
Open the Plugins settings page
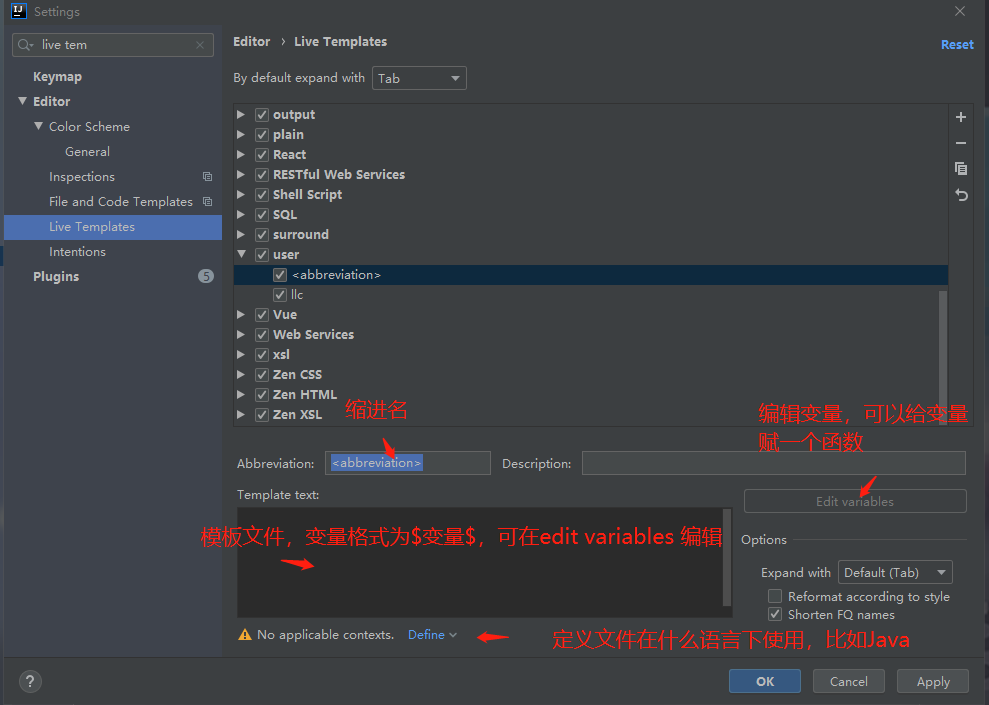tap(56, 276)
